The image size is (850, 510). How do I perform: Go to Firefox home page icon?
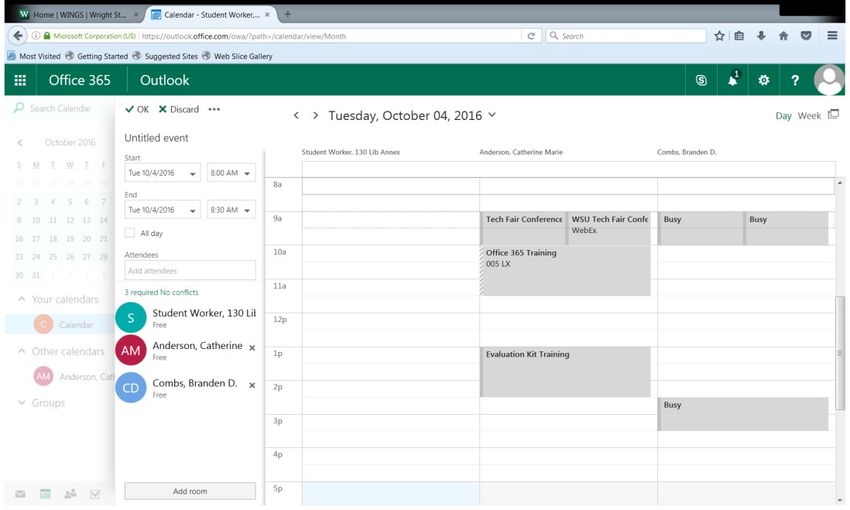[783, 36]
